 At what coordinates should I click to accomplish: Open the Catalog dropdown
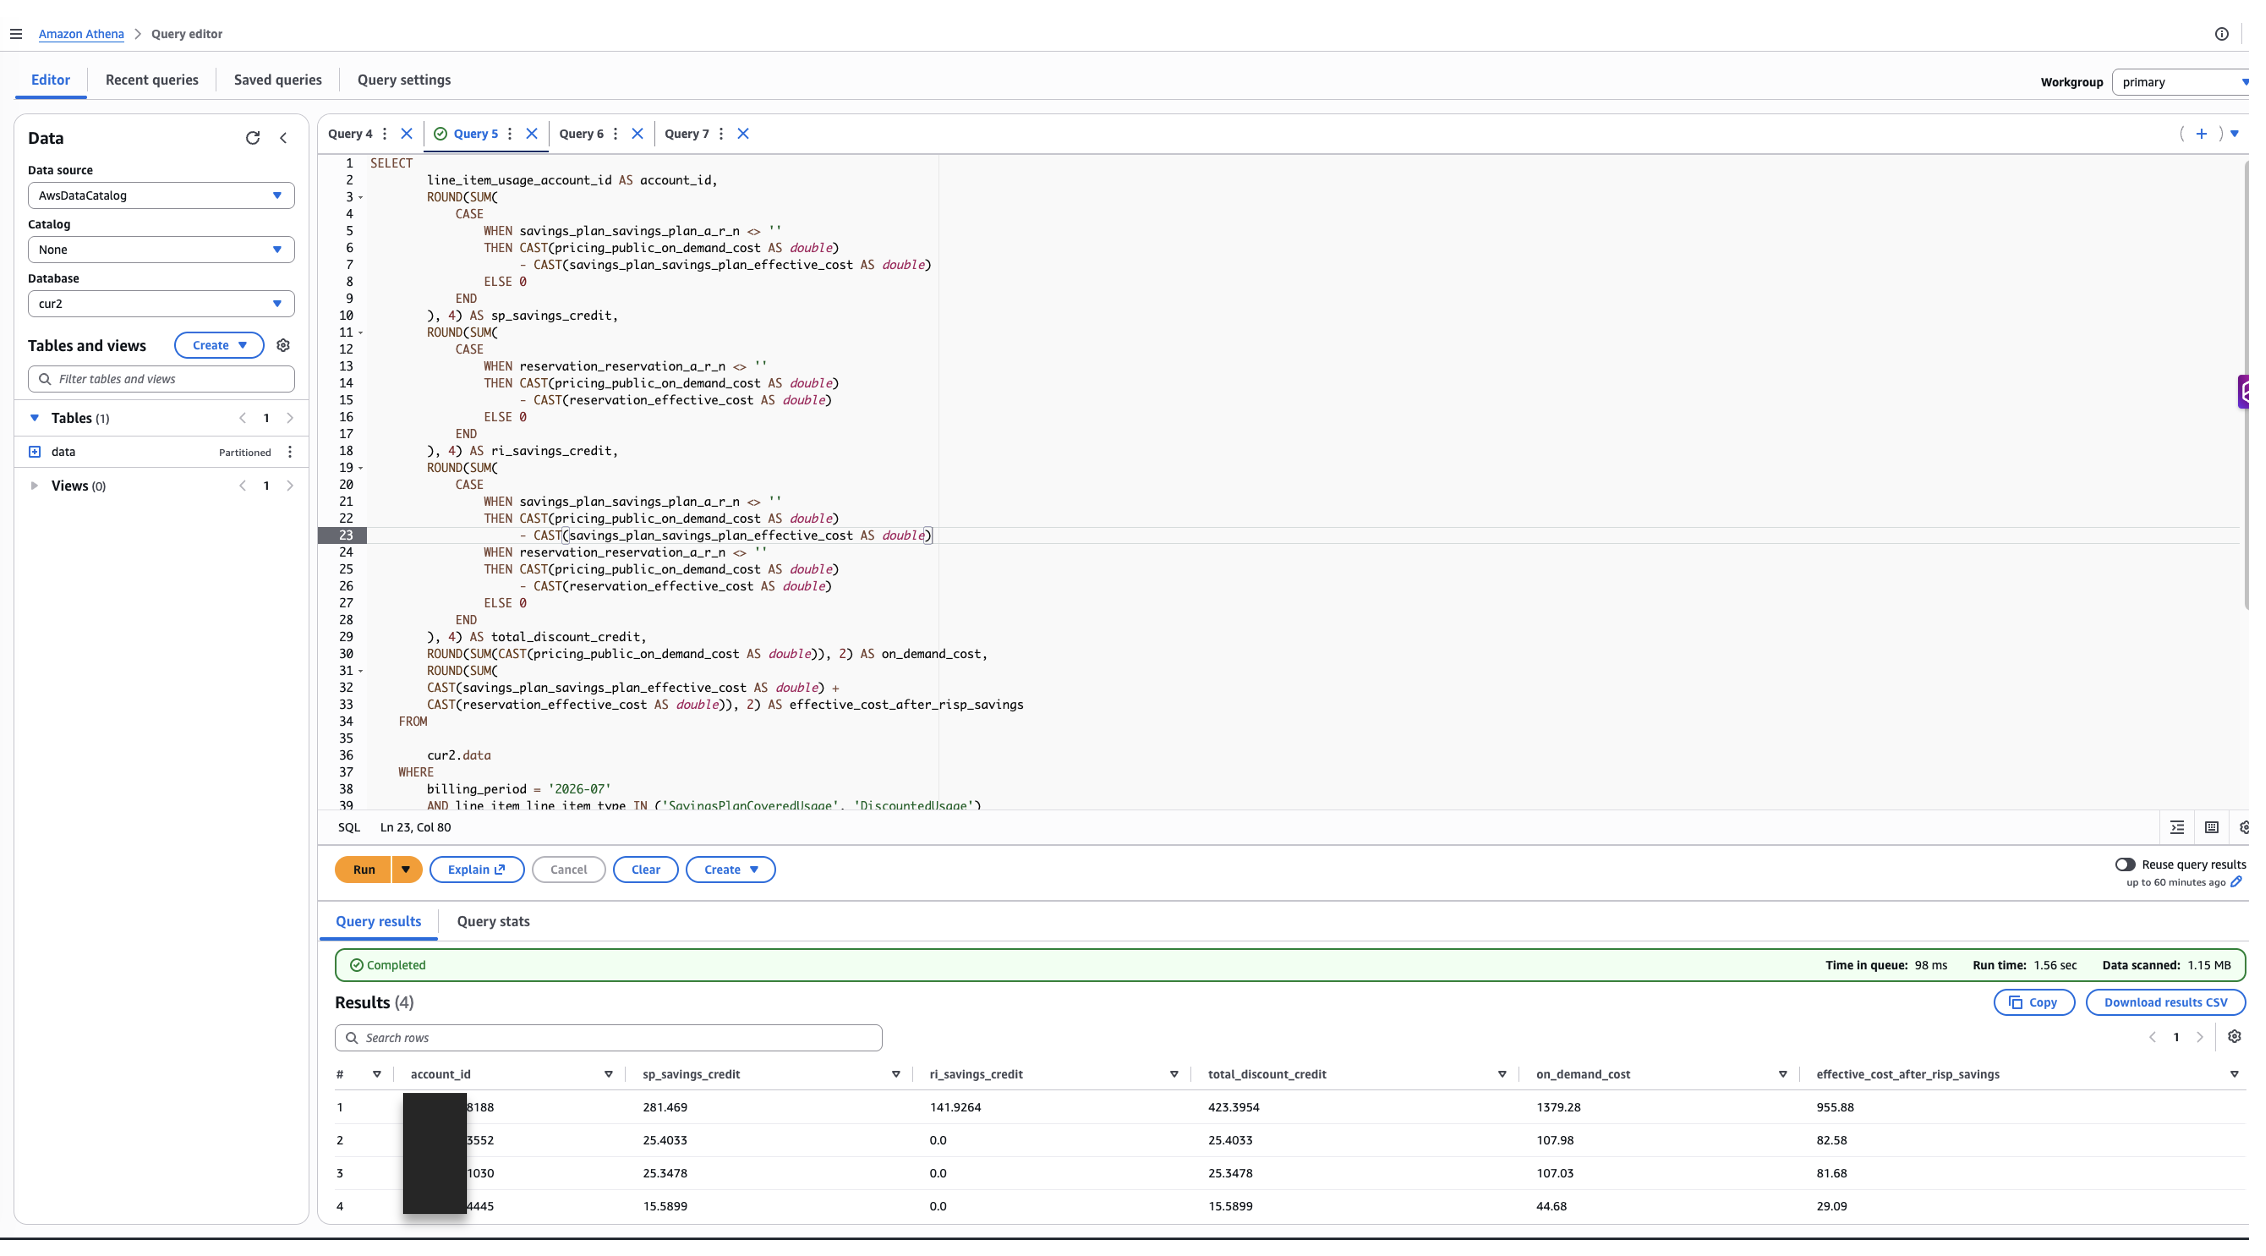tap(162, 251)
